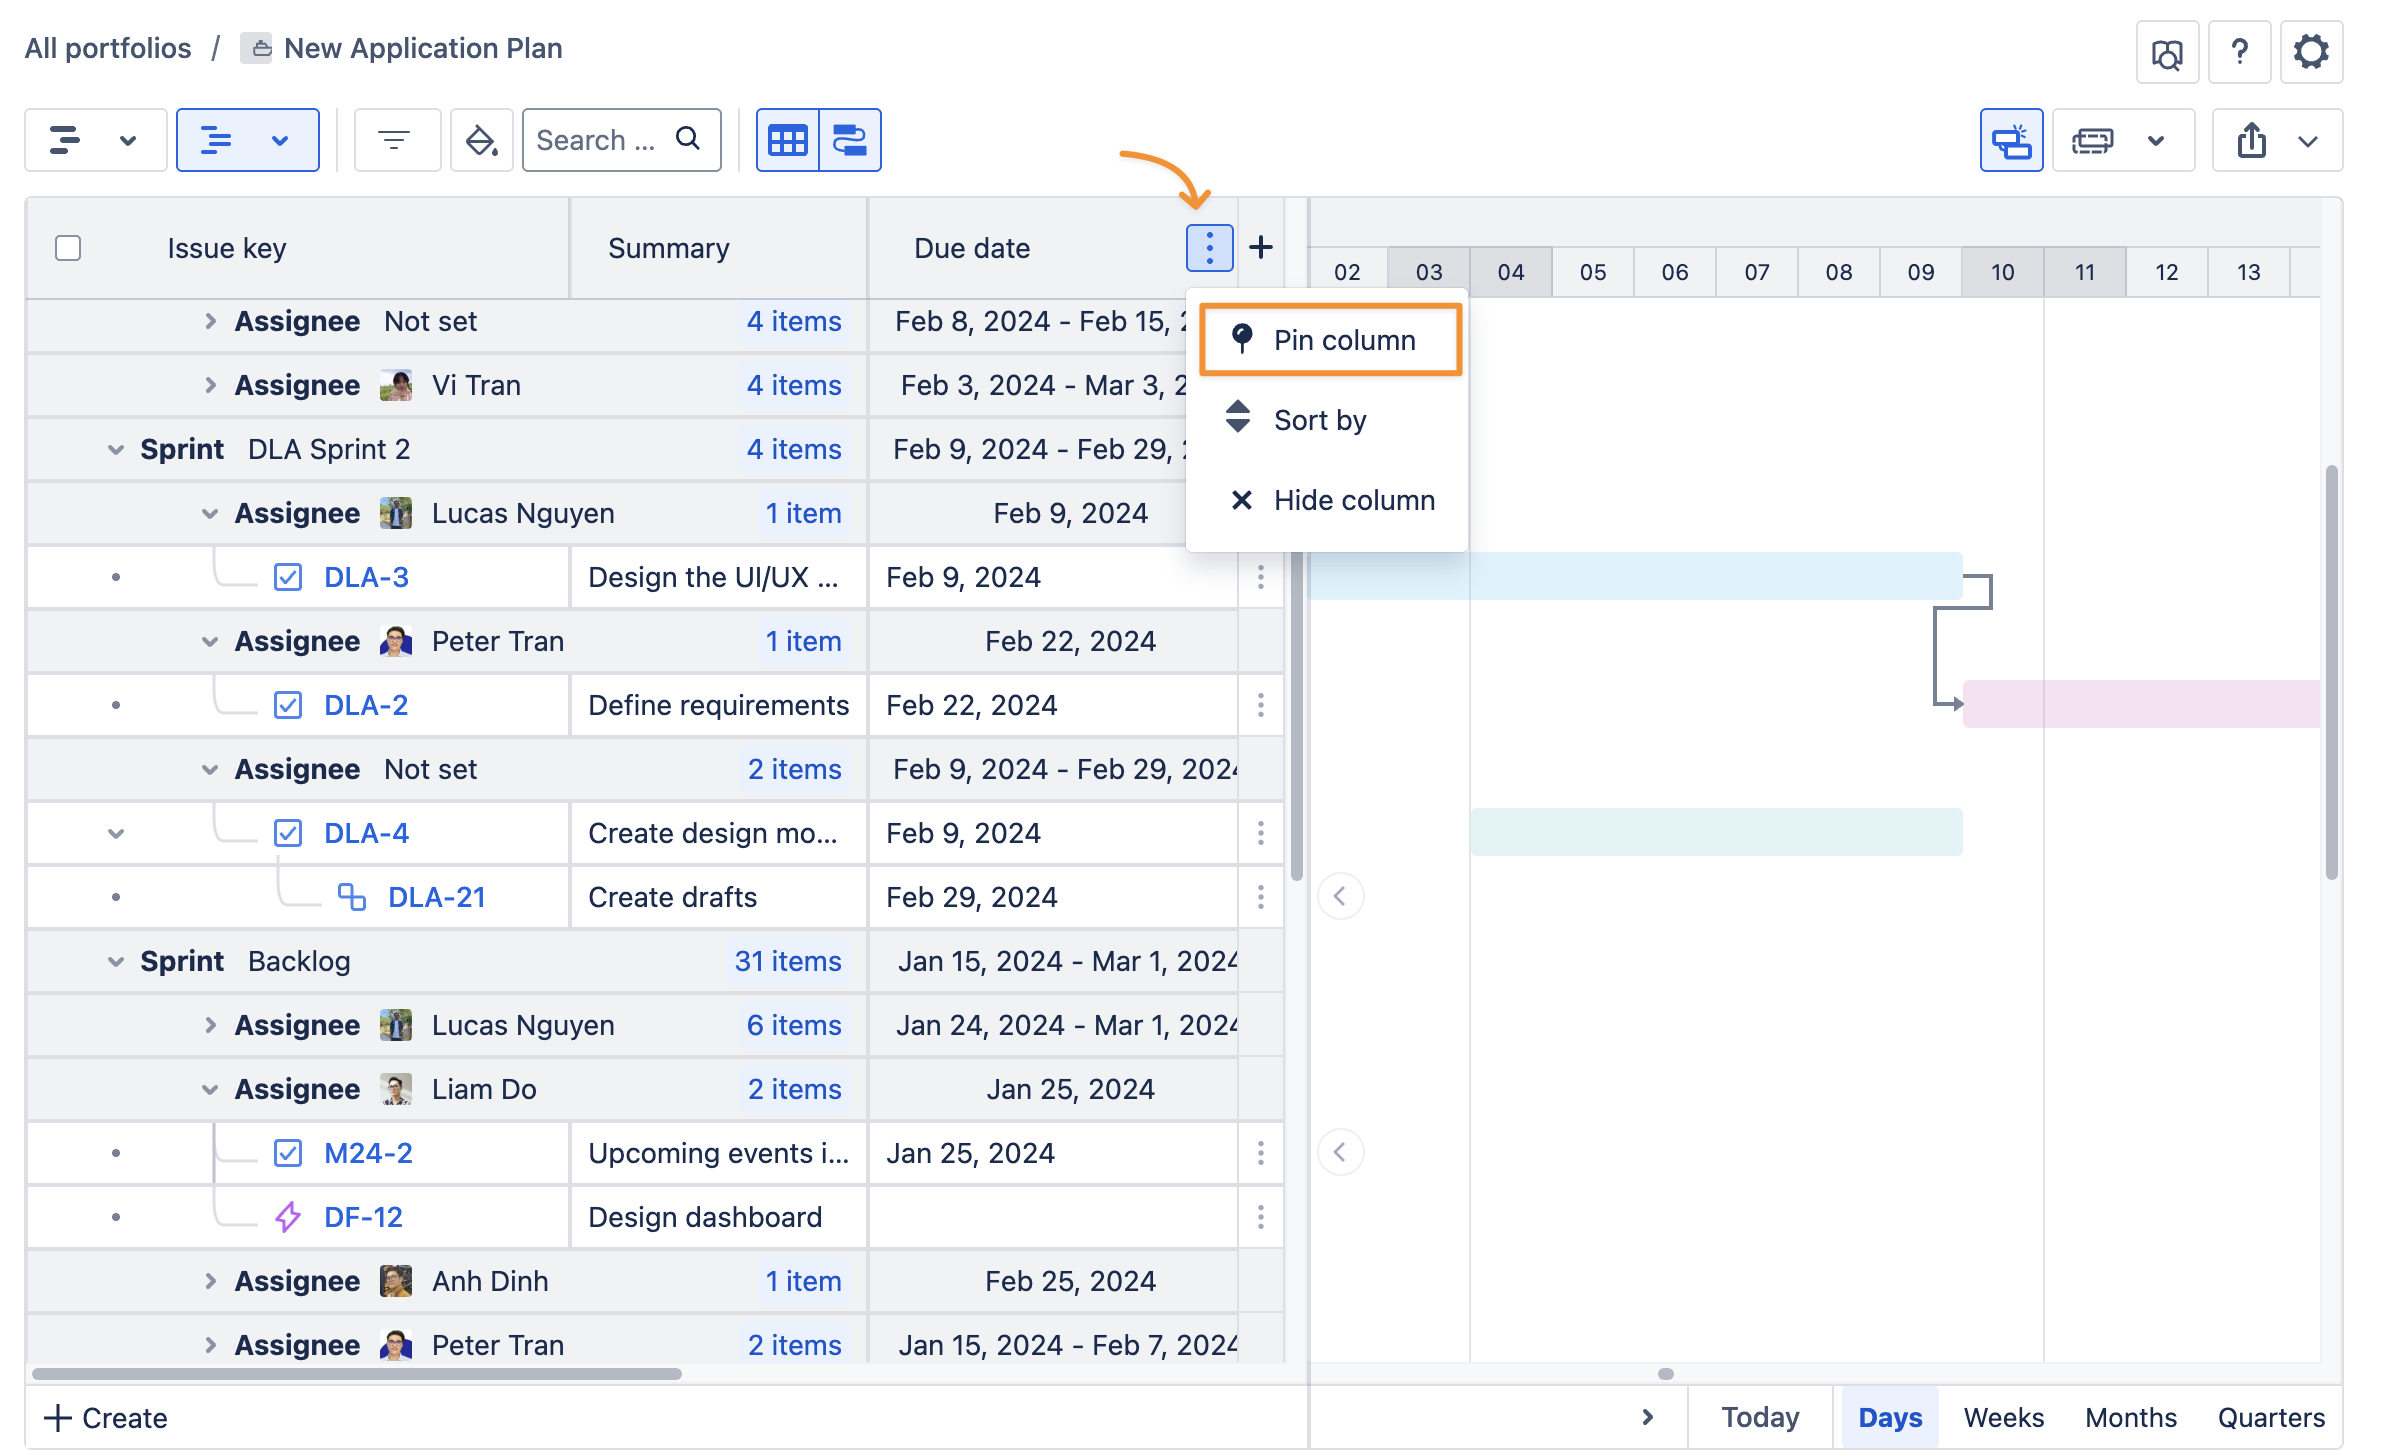Viewport: 2384px width, 1456px height.
Task: Open the DLA-3 issue link
Action: point(366,577)
